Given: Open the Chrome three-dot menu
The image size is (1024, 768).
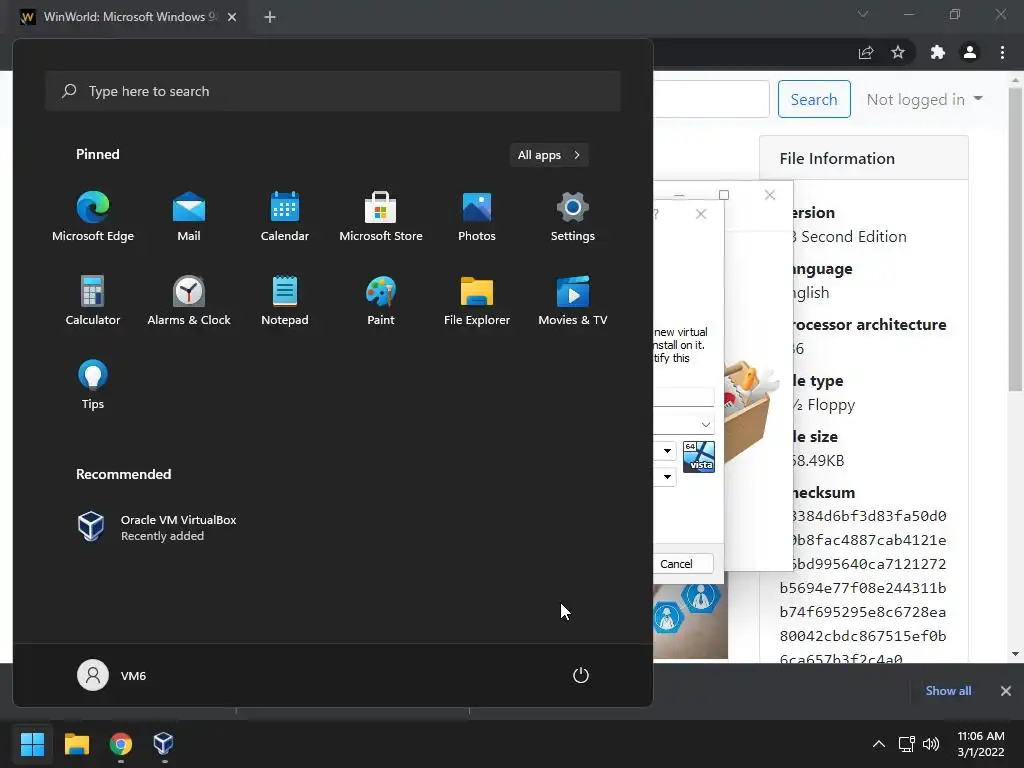Looking at the screenshot, I should click(1002, 53).
